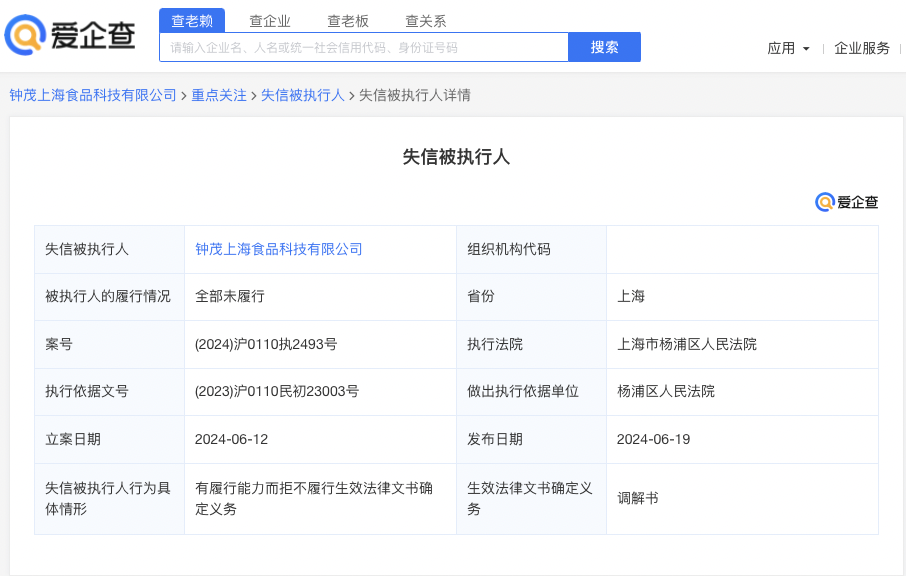The image size is (906, 576).
Task: Select the 查老赖 search tab
Action: [192, 21]
